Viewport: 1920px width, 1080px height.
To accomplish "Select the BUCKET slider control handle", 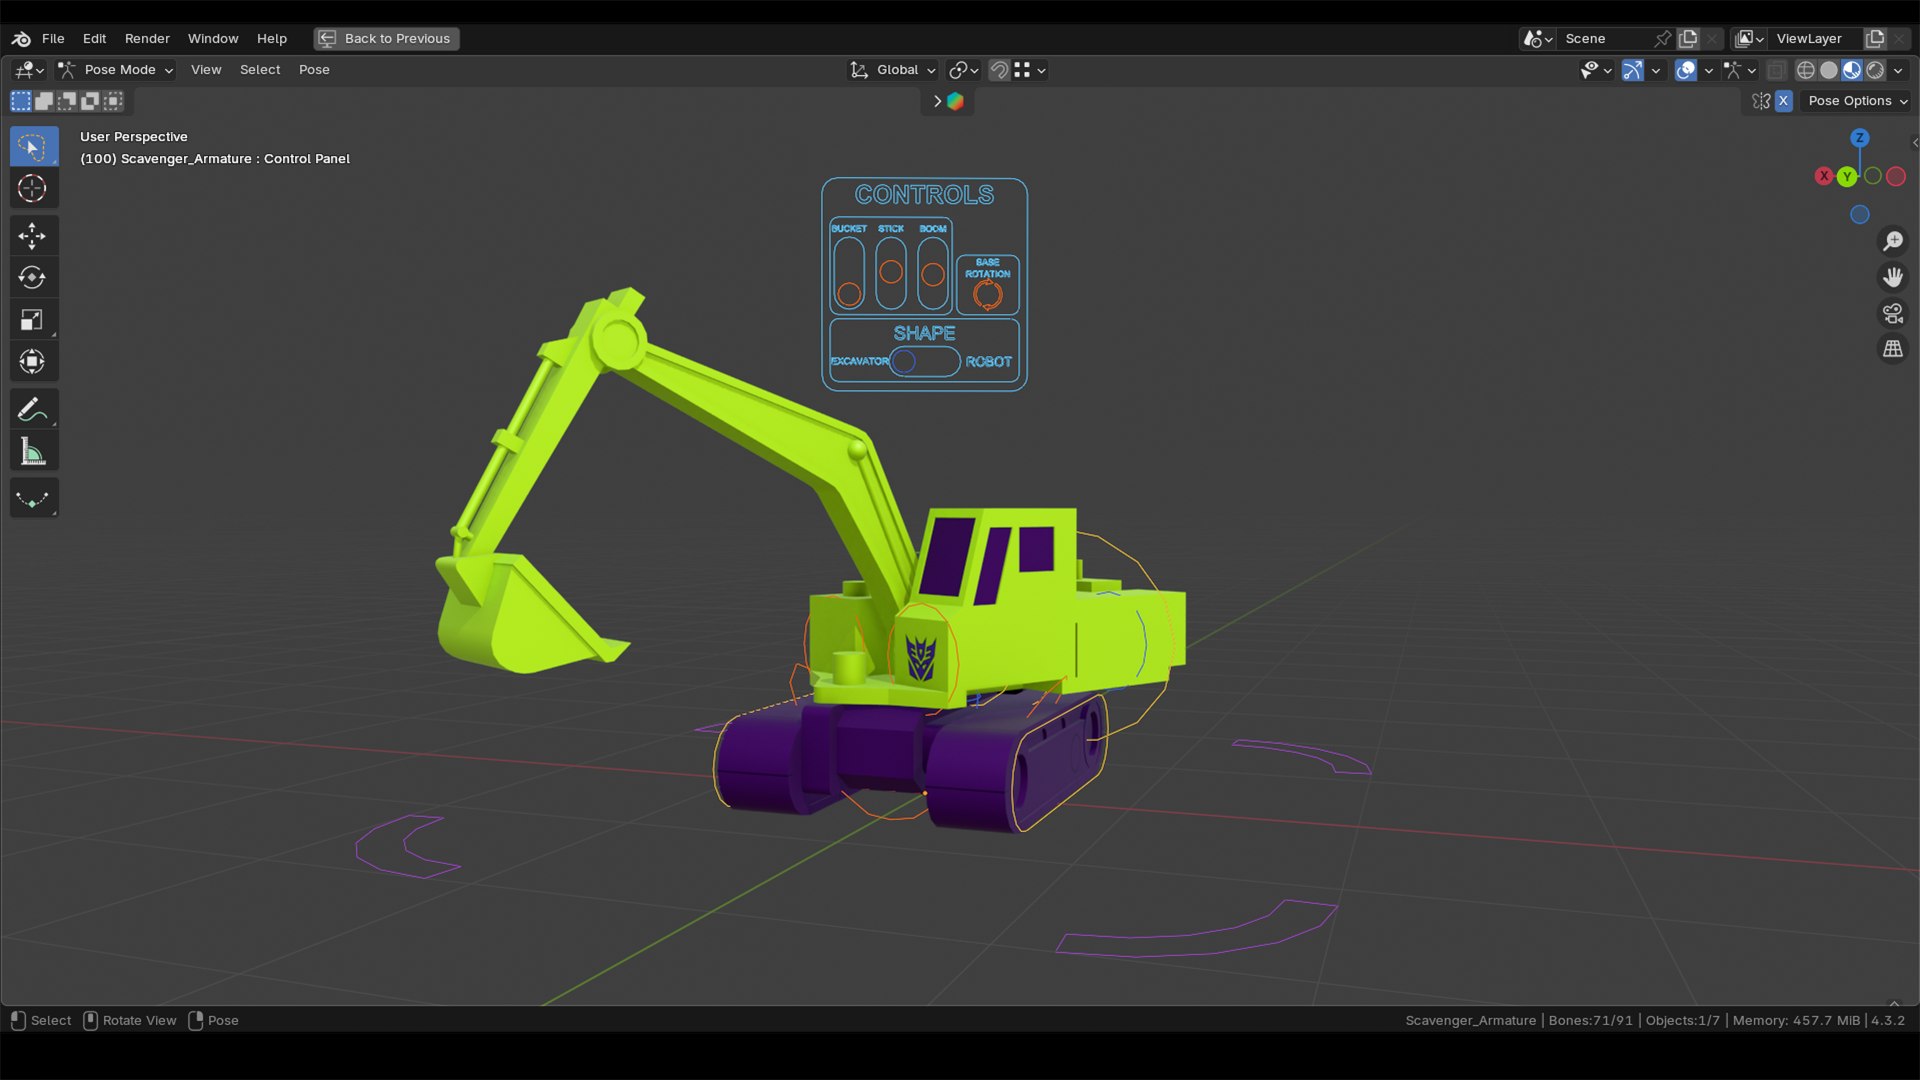I will 849,294.
